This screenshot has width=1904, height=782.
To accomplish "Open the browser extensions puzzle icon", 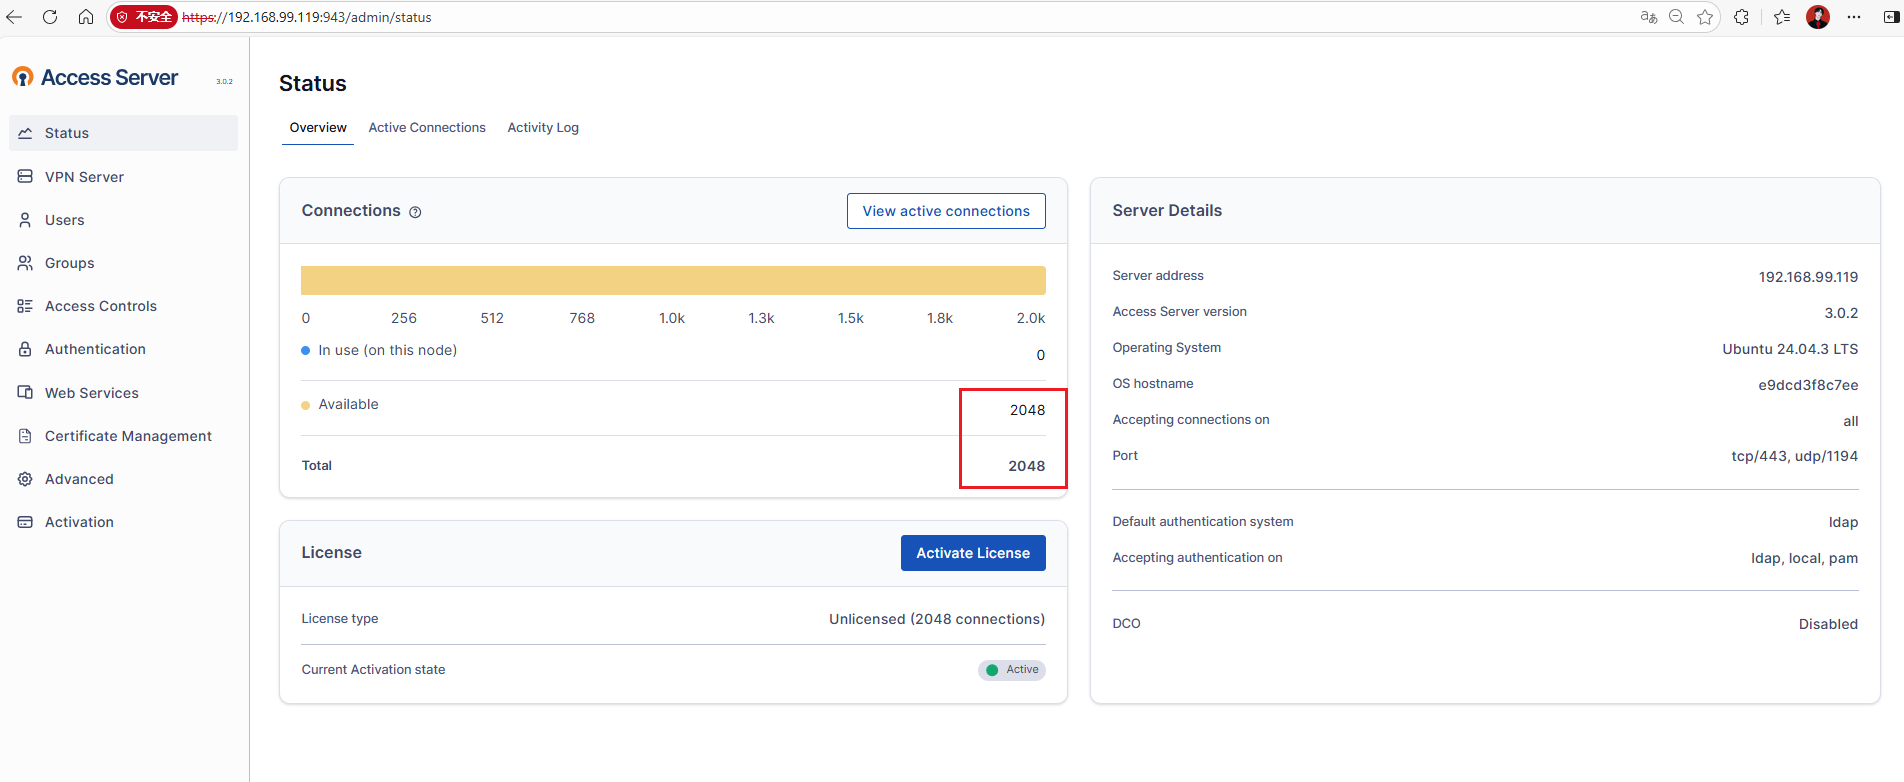I will point(1741,17).
